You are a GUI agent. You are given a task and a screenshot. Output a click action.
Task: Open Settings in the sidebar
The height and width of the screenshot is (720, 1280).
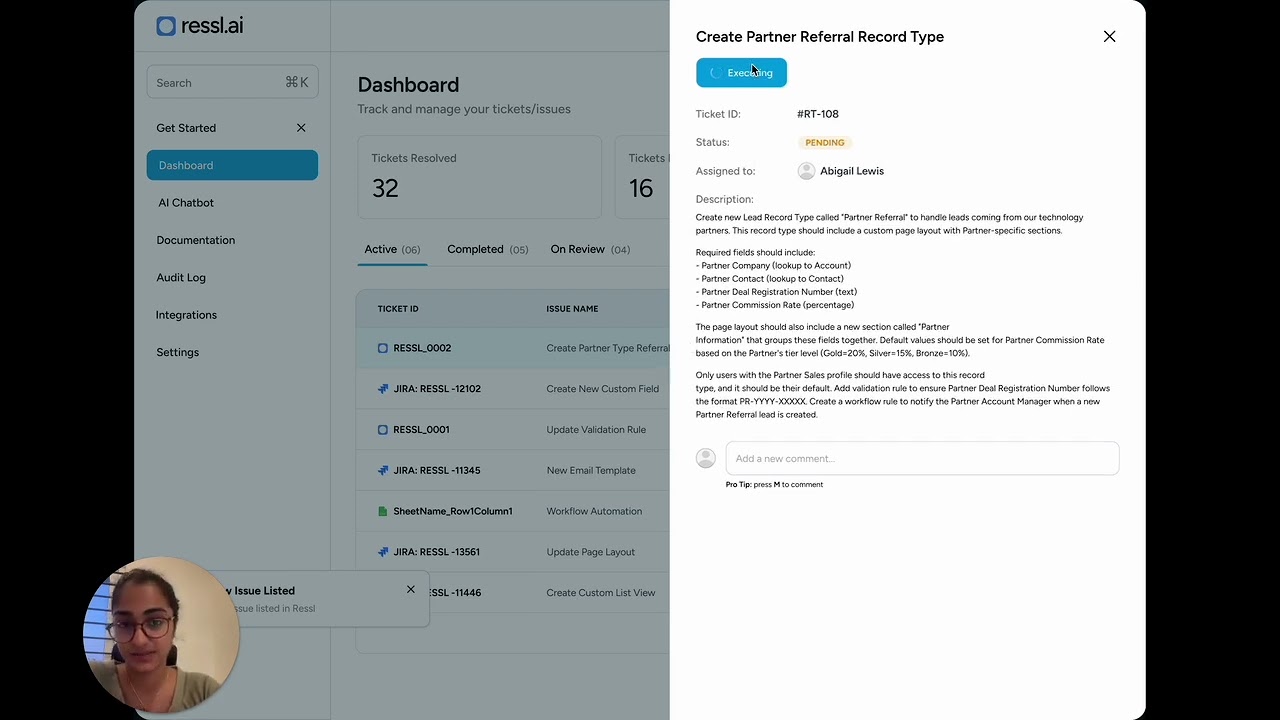(177, 352)
